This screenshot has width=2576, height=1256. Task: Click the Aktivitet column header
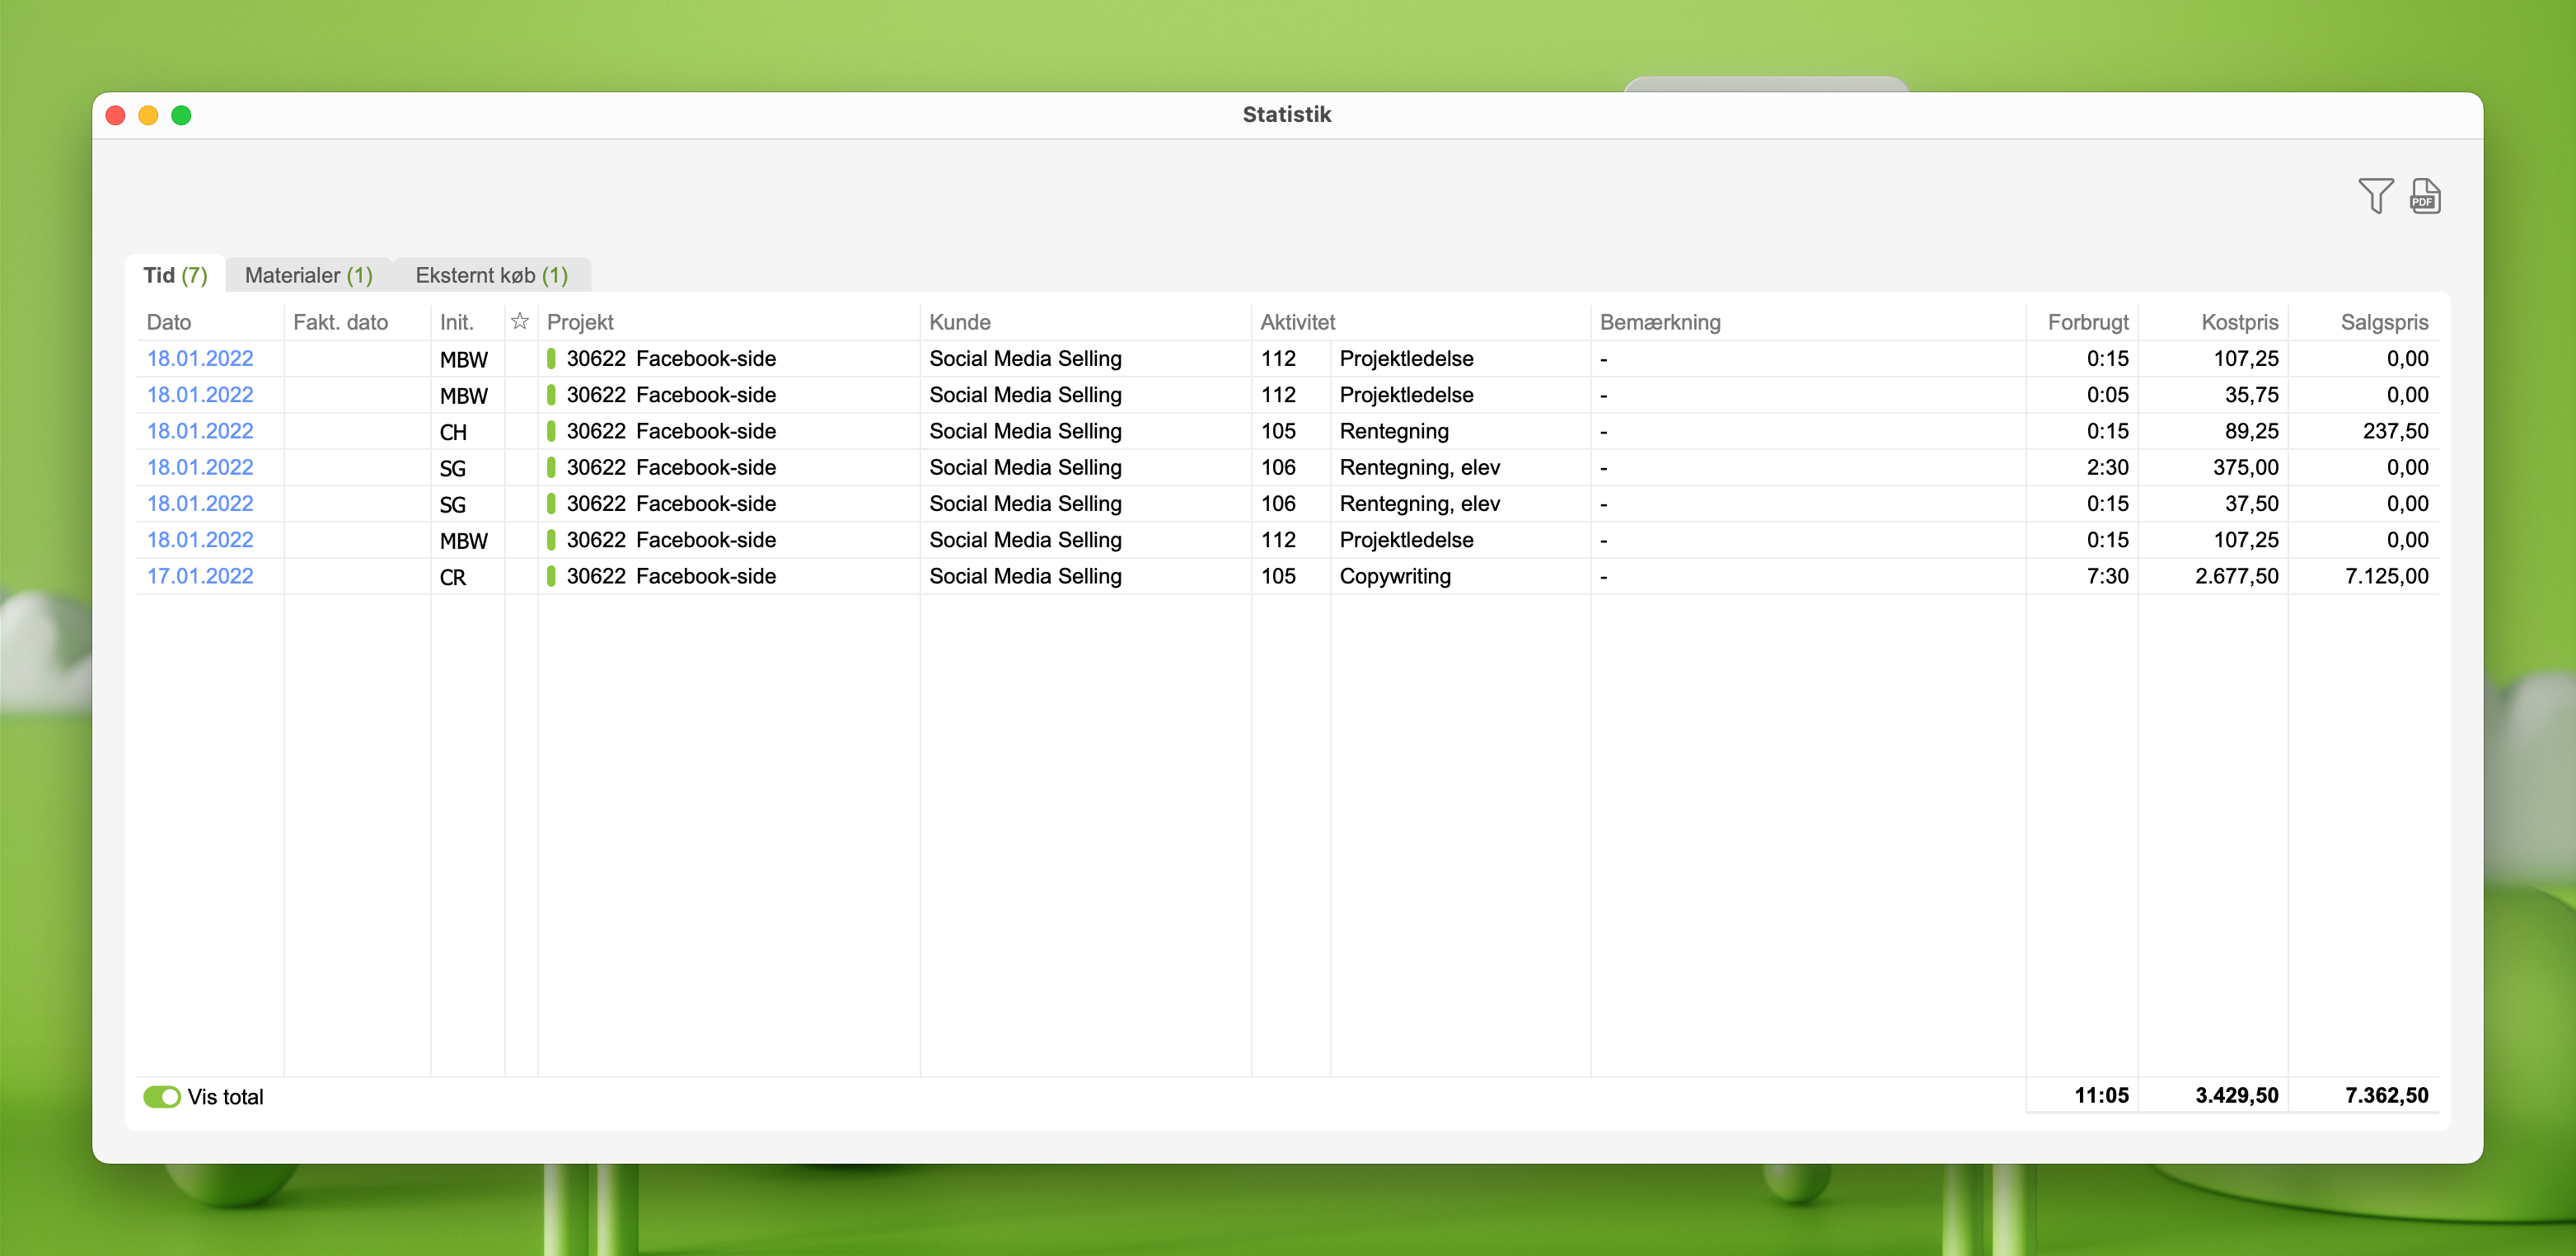1297,322
